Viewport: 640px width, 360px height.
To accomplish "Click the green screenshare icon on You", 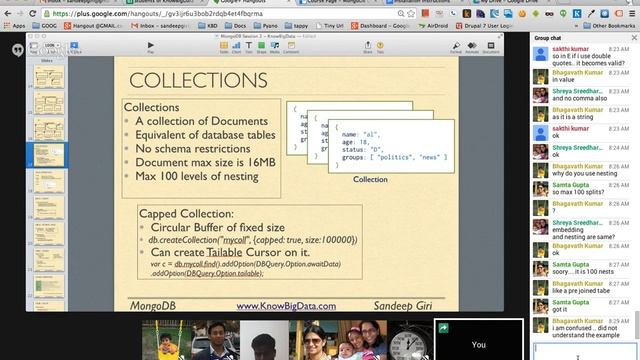I will pos(443,327).
